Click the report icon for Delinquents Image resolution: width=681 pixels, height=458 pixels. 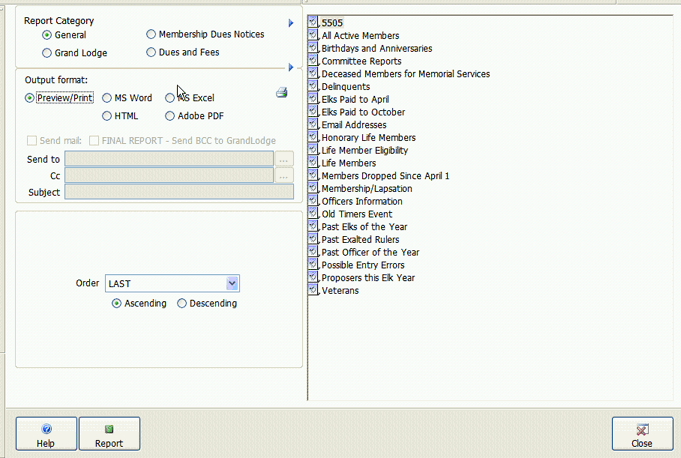(314, 86)
